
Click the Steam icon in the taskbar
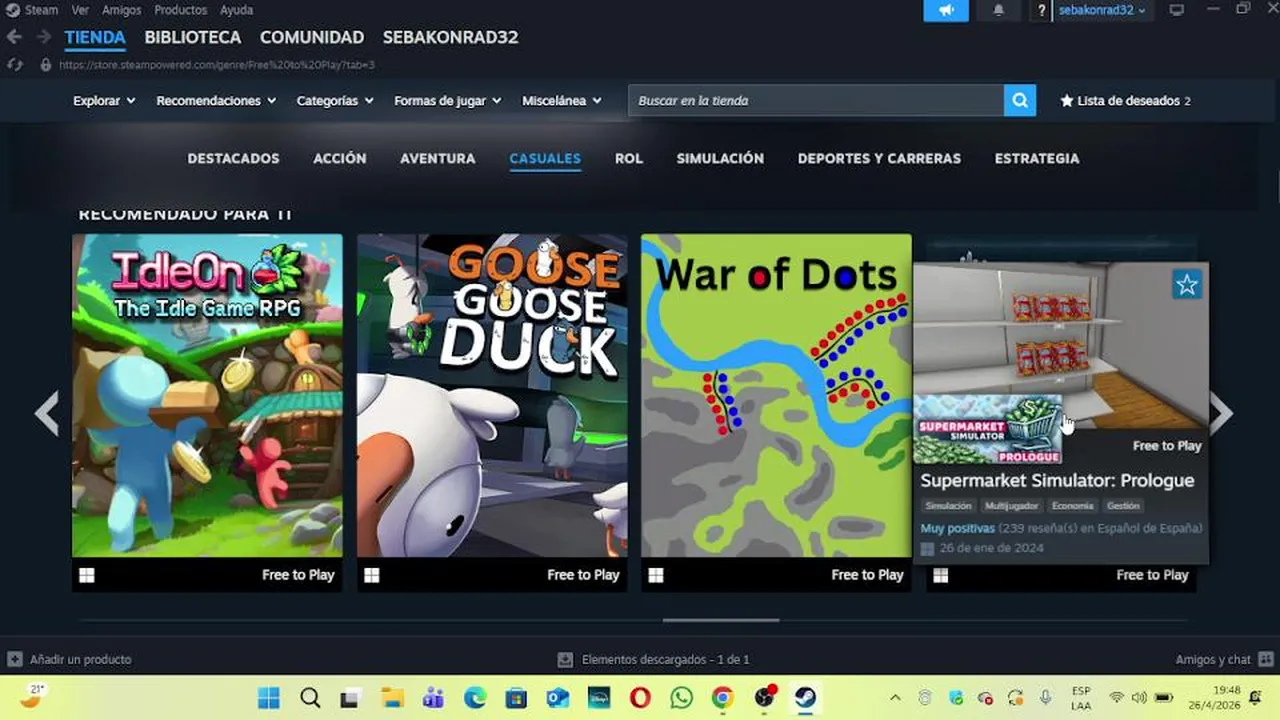805,698
